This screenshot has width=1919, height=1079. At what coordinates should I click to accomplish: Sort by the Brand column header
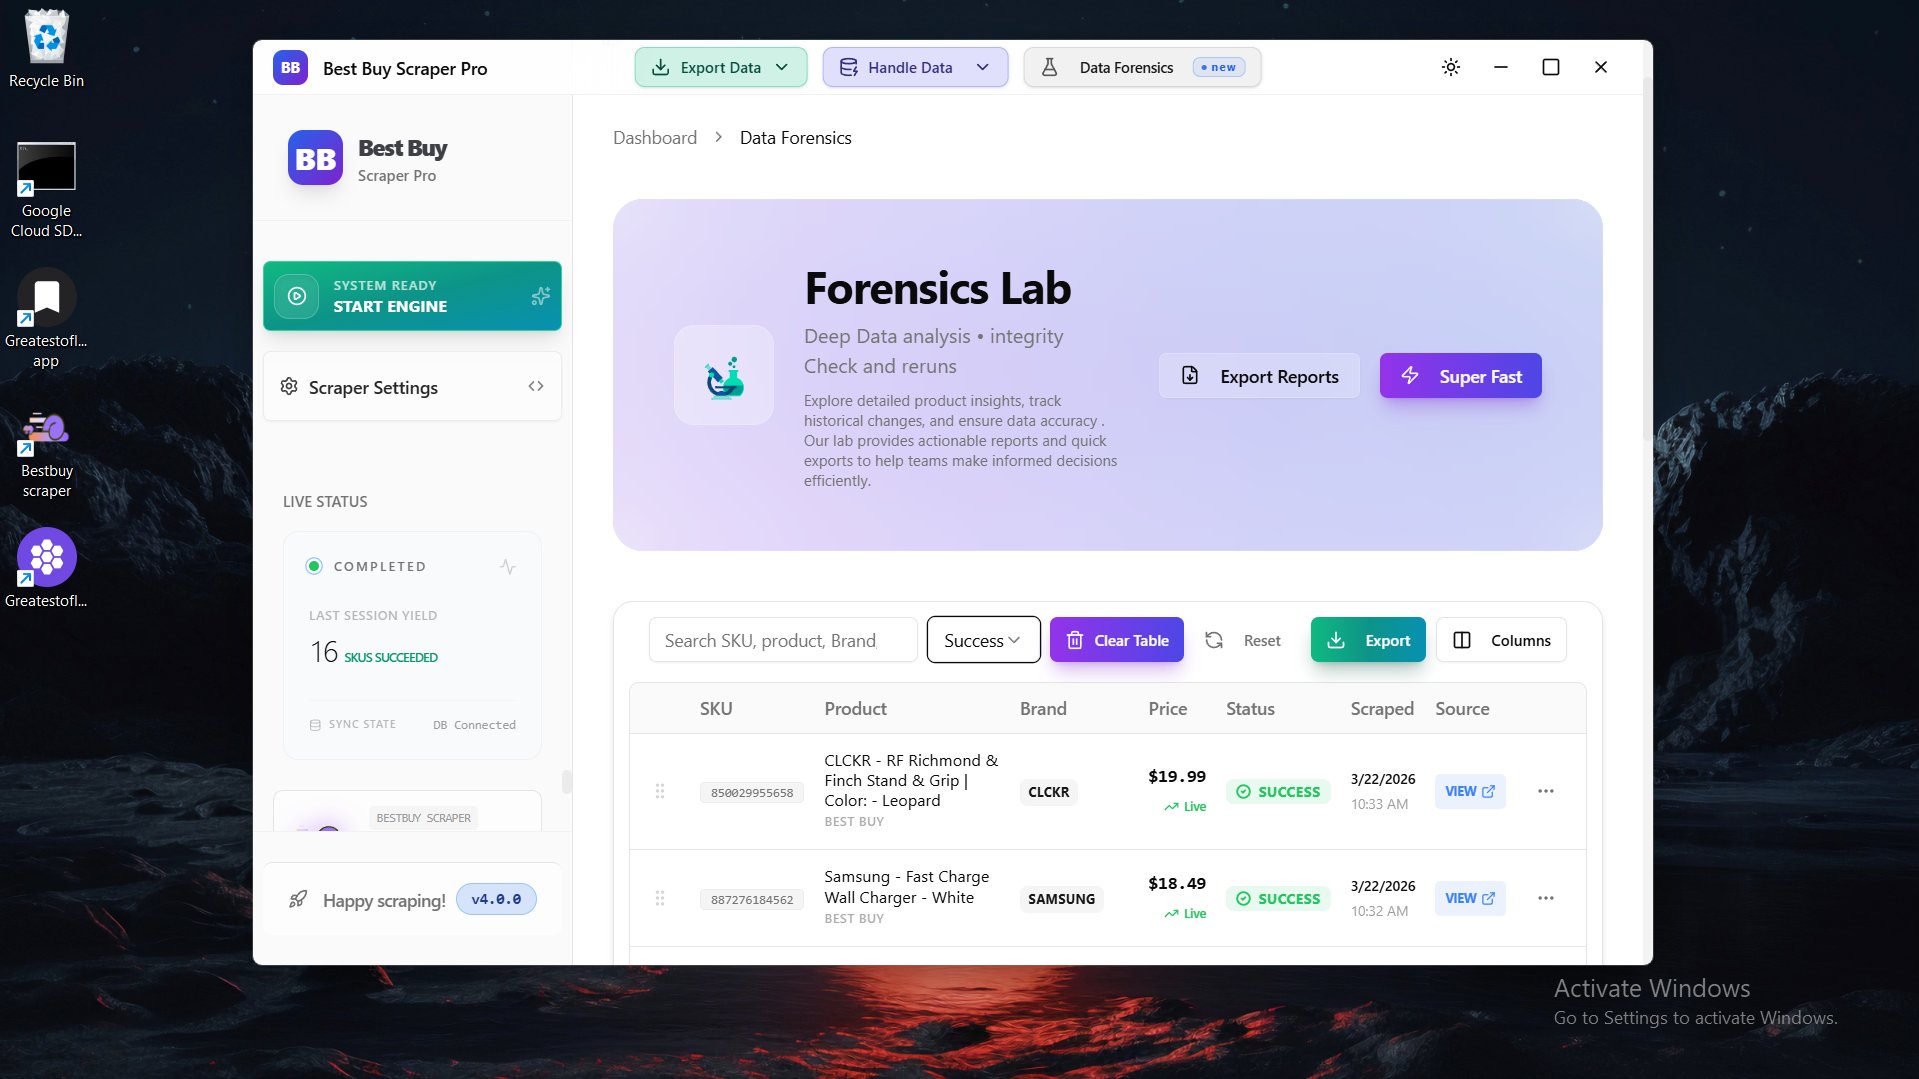point(1043,709)
